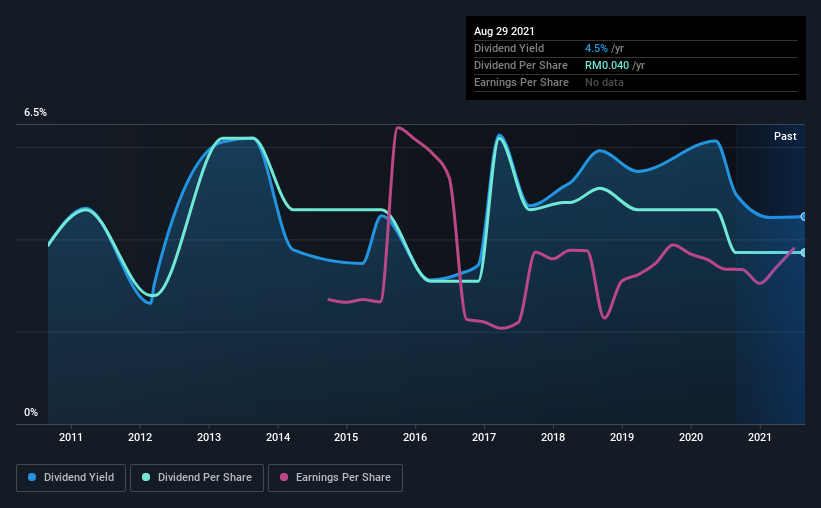Image resolution: width=821 pixels, height=508 pixels.
Task: Click the teal Dividend Per Share legend dot
Action: 146,477
